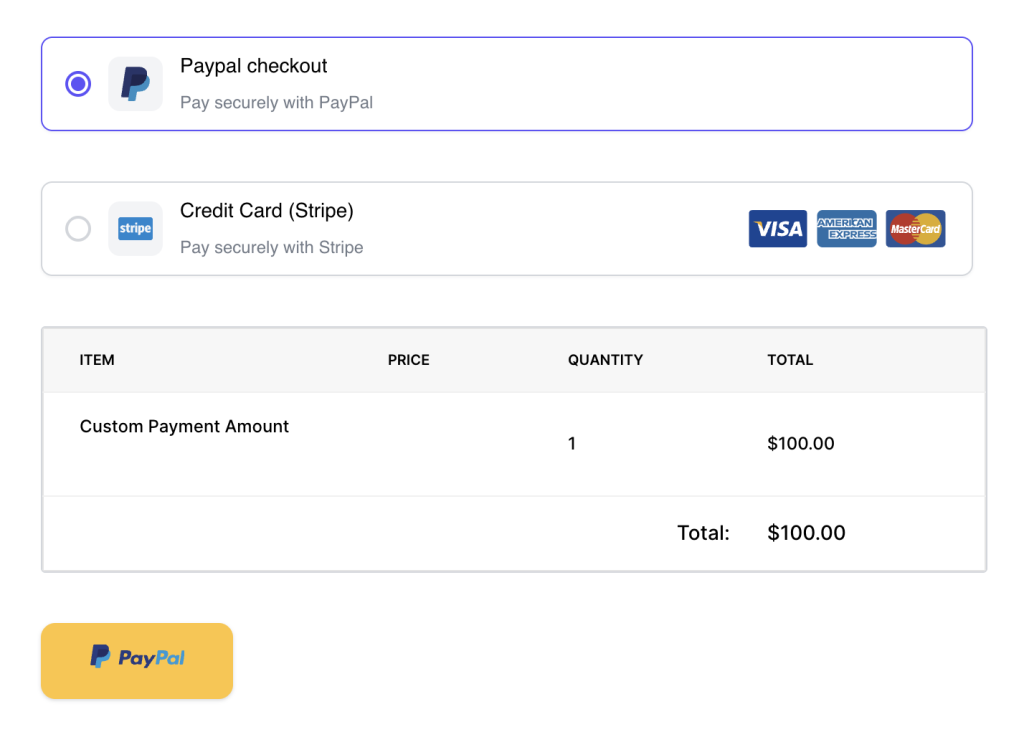Click the quantity value 1
Viewport: 1024px width, 737px height.
tap(572, 444)
